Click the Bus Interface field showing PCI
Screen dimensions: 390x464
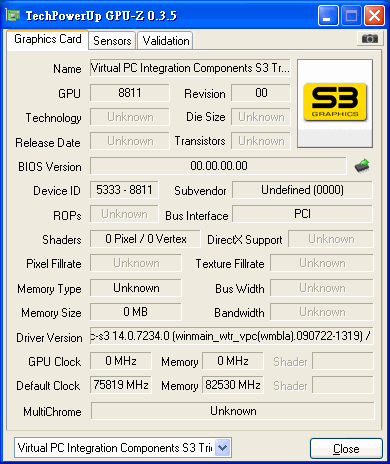pos(302,214)
